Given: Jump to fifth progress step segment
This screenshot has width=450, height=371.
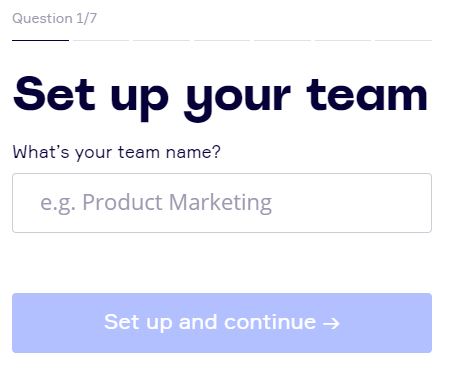Looking at the screenshot, I should [x=282, y=40].
